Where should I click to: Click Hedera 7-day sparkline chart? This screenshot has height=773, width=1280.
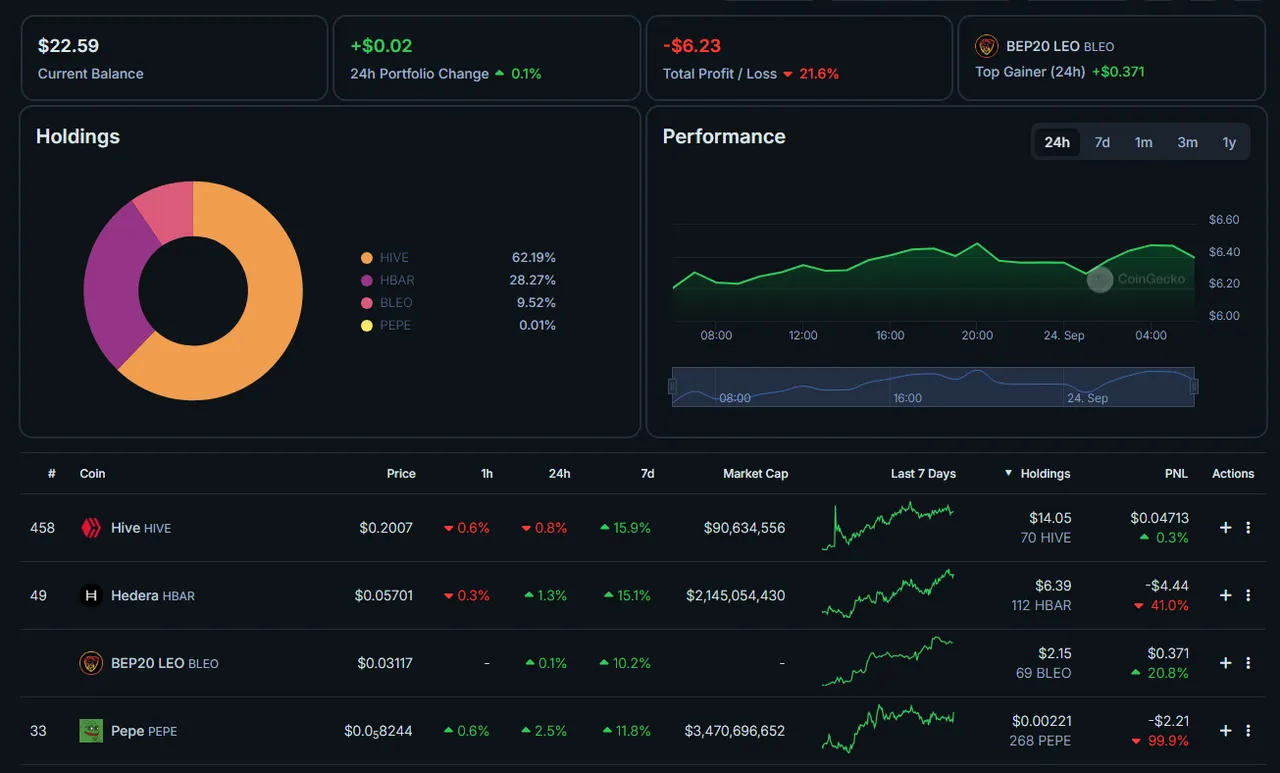coord(888,594)
